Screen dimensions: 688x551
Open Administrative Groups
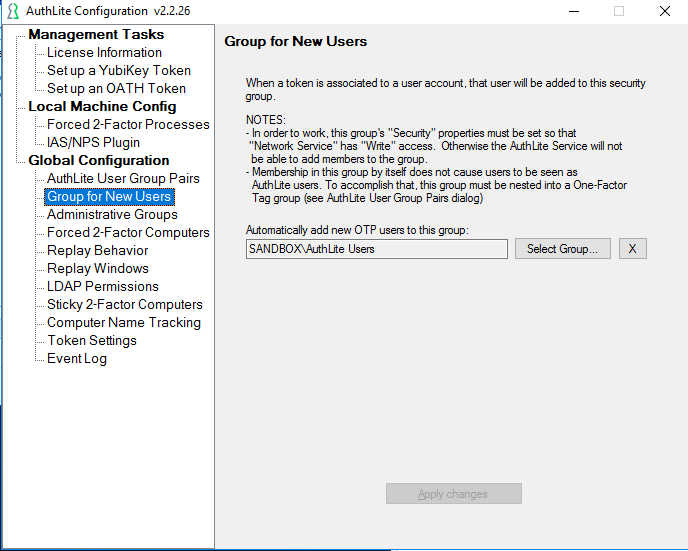click(x=112, y=214)
